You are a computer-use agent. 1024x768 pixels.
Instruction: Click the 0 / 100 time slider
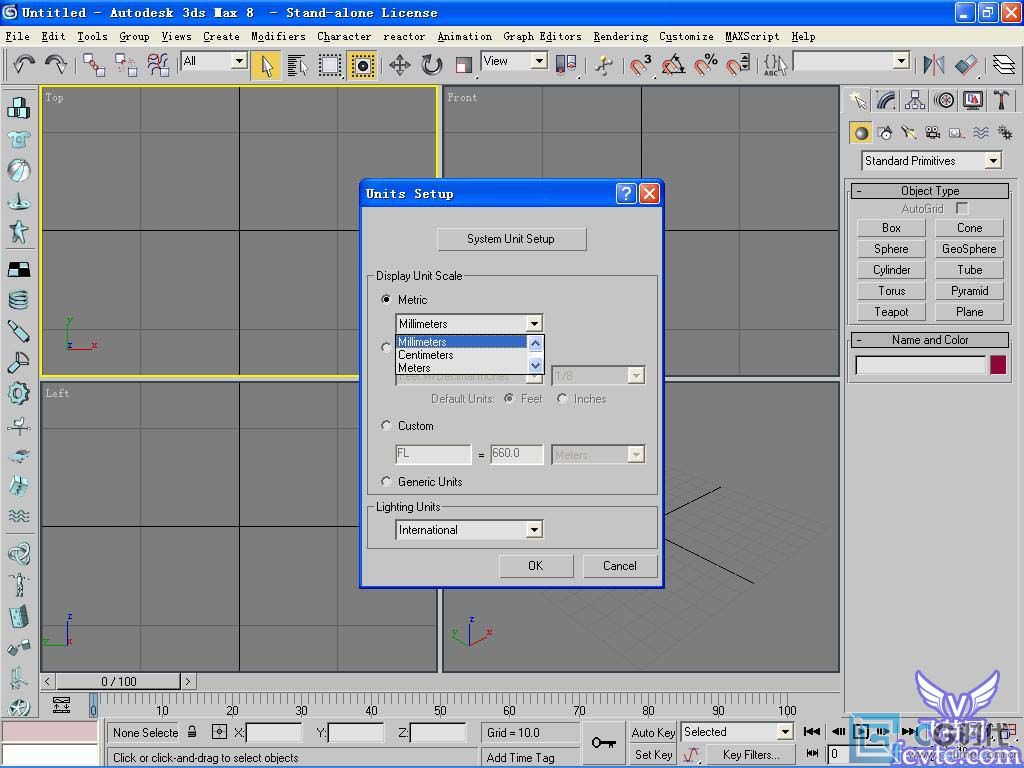[118, 682]
